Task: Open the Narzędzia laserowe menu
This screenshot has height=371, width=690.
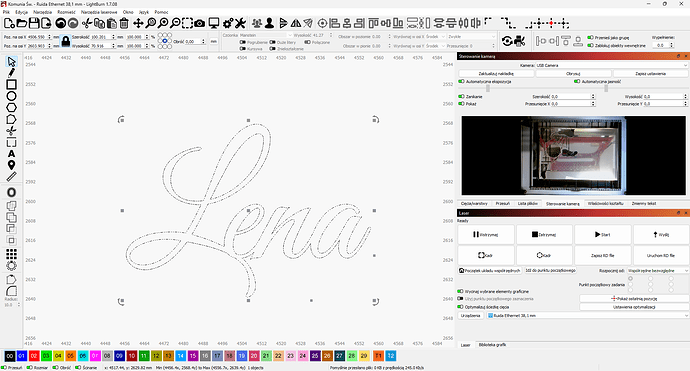Action: (99, 12)
